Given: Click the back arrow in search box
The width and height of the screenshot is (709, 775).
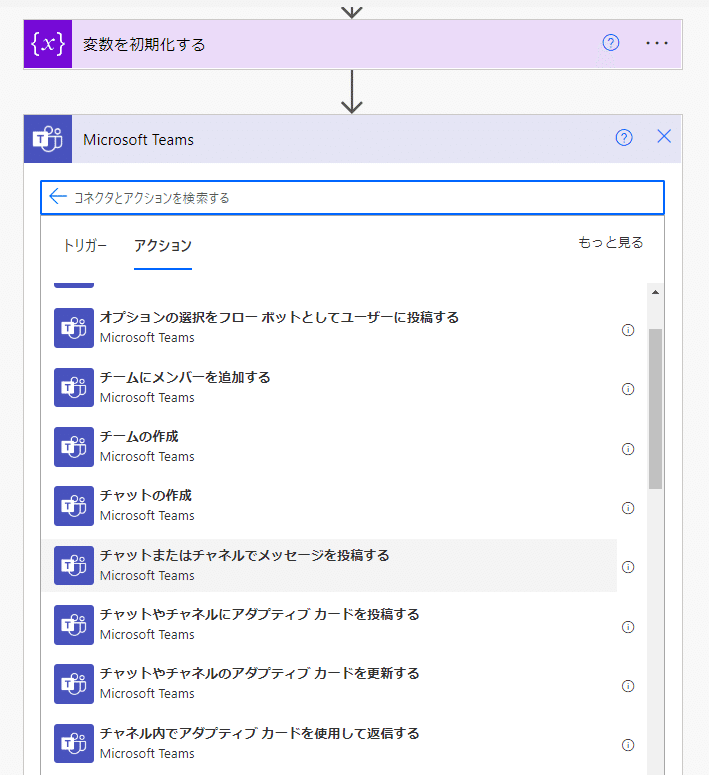Looking at the screenshot, I should pos(58,197).
